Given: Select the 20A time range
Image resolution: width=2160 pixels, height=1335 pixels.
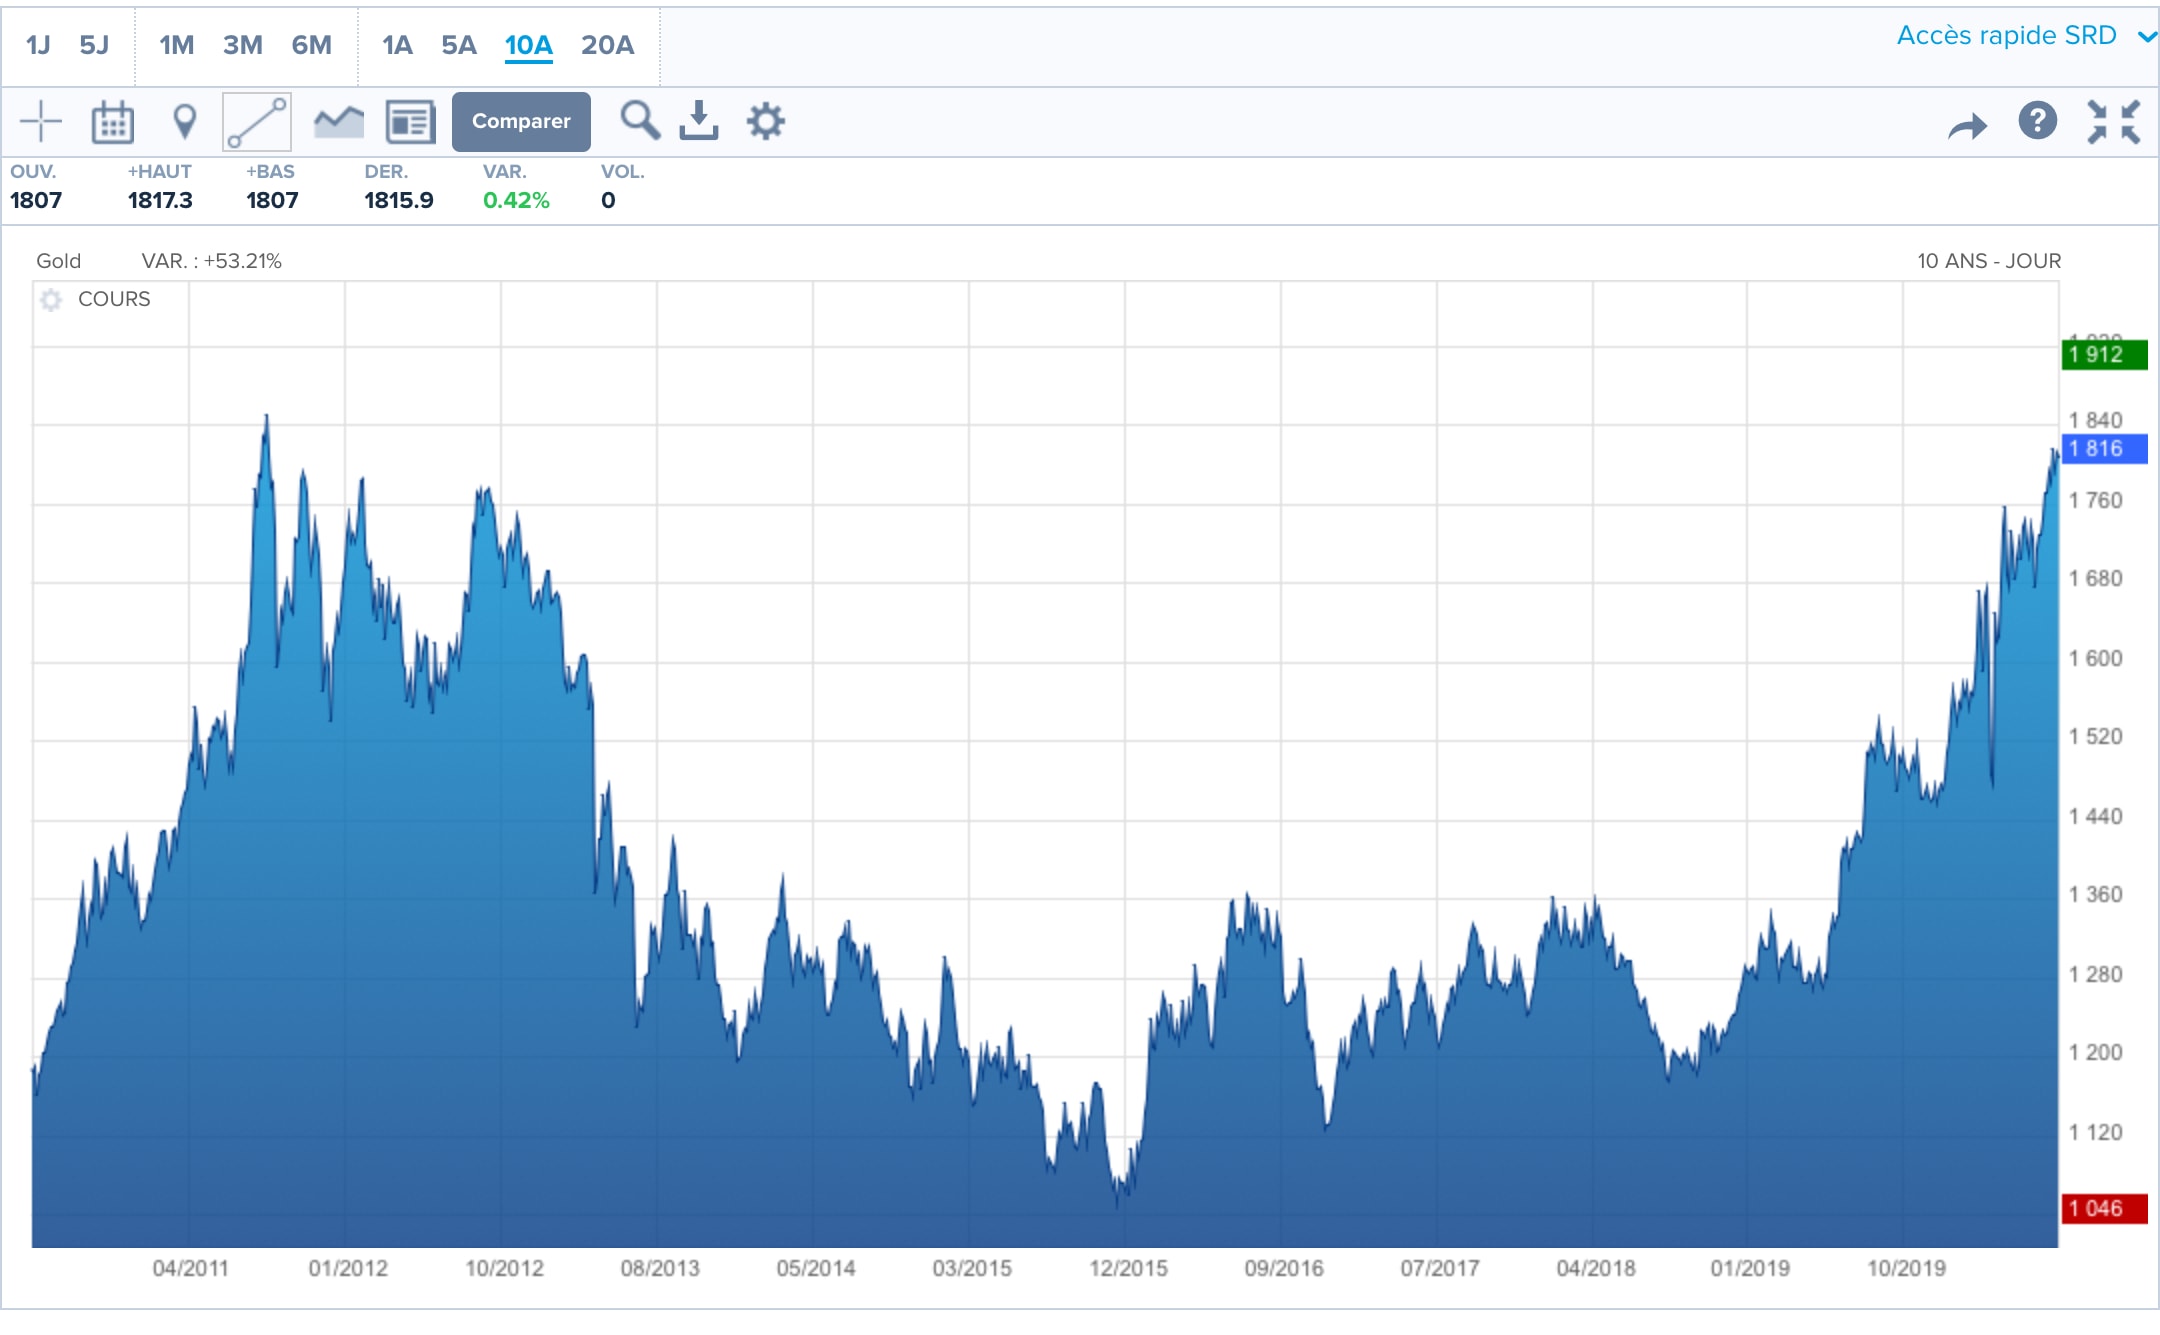Looking at the screenshot, I should (x=607, y=45).
